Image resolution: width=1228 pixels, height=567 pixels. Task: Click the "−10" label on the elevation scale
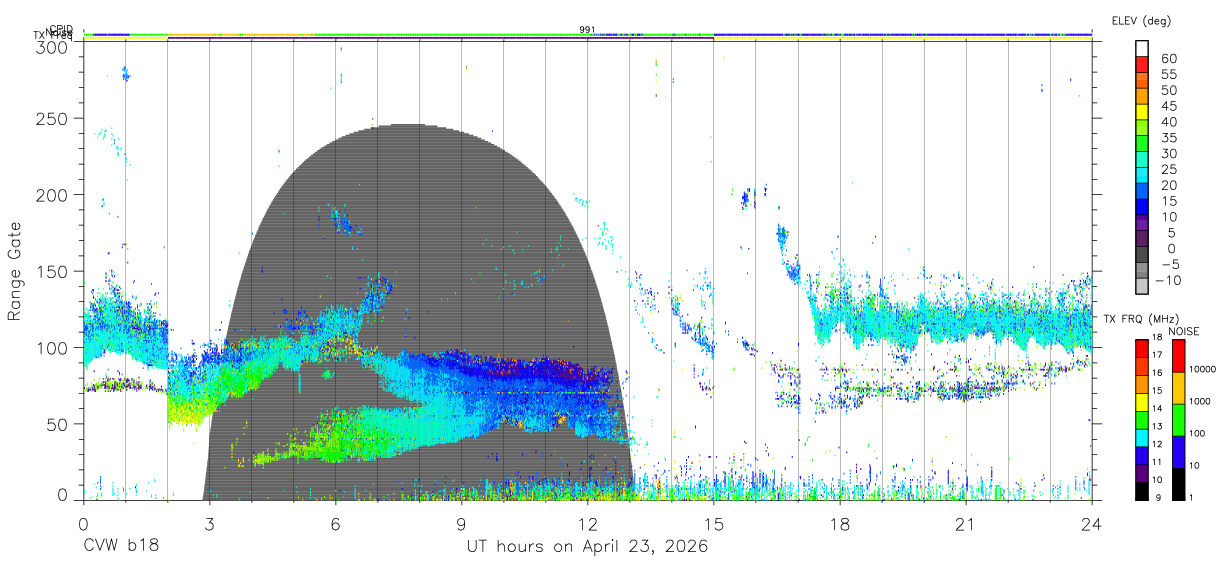click(x=1167, y=279)
